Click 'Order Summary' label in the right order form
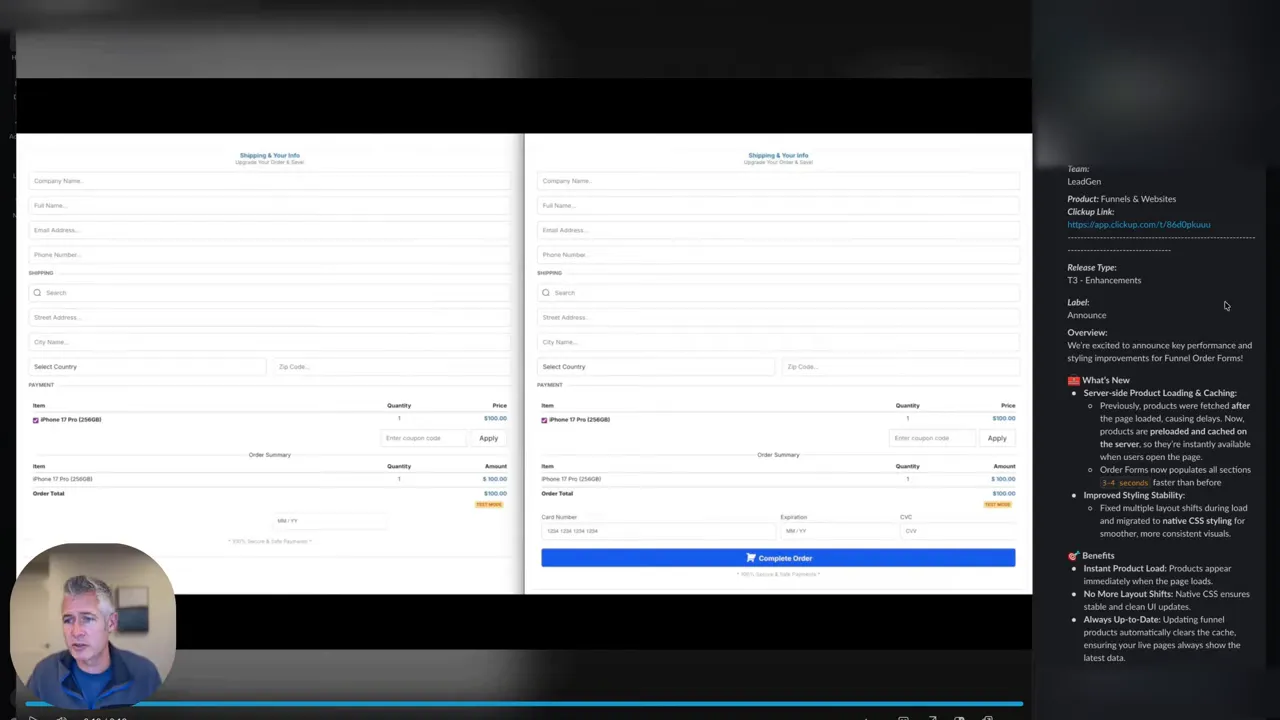Viewport: 1280px width, 720px height. (x=778, y=455)
